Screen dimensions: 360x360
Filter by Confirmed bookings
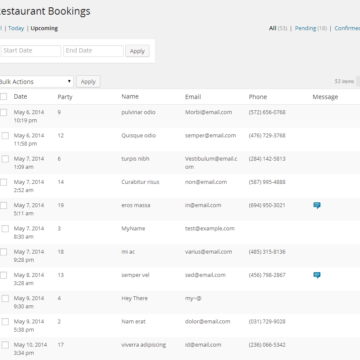point(347,28)
